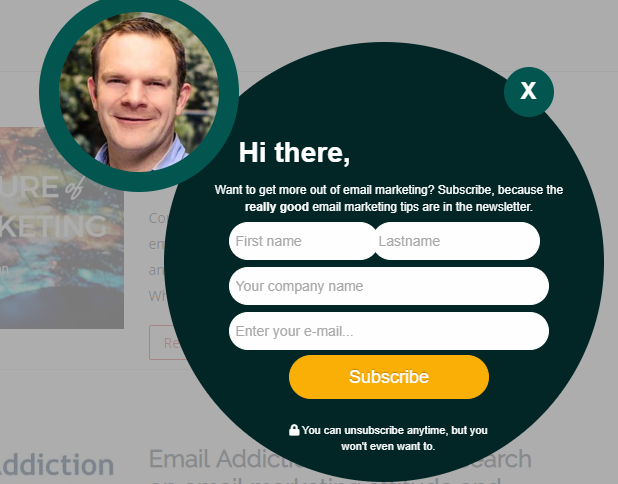Click the "earch" heading fragment beside the popup
This screenshot has width=618, height=484.
501,459
